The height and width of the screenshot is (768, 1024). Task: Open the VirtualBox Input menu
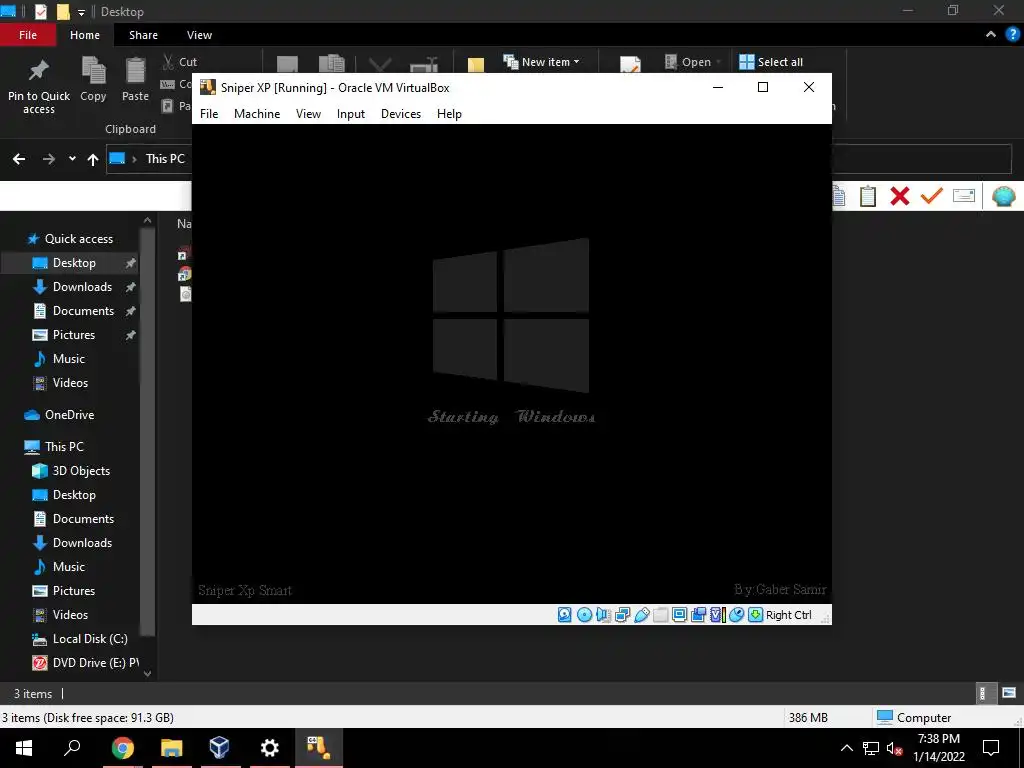click(x=351, y=114)
